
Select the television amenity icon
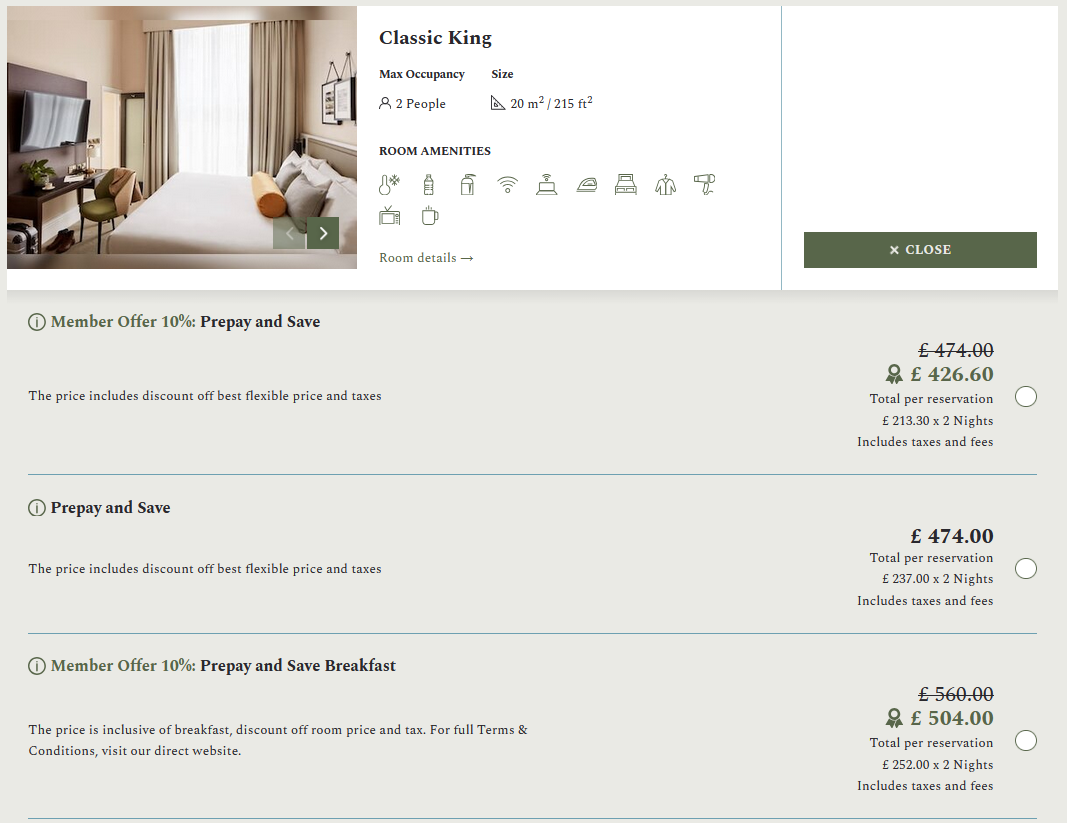[x=389, y=215]
